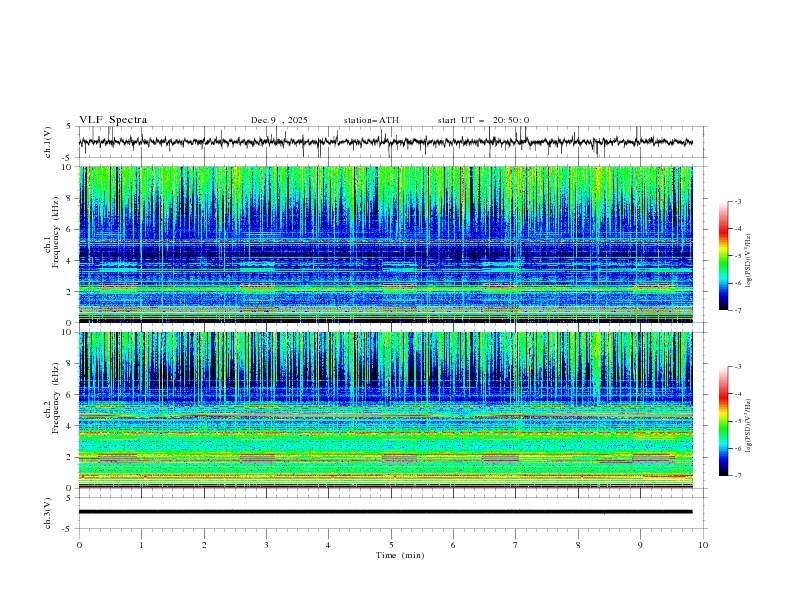Click the ch.3(V) amplitude axis label
Image resolution: width=792 pixels, height=612 pixels.
(x=48, y=511)
